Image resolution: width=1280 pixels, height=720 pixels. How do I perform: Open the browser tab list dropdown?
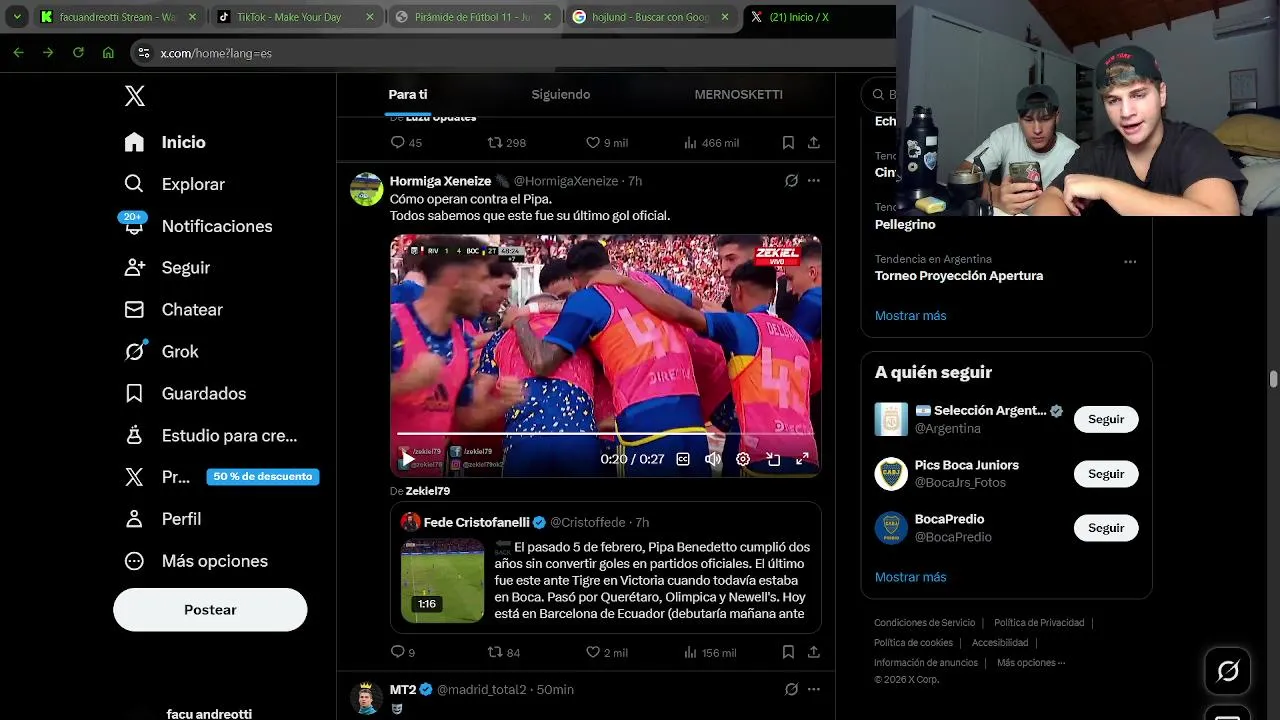[x=17, y=17]
